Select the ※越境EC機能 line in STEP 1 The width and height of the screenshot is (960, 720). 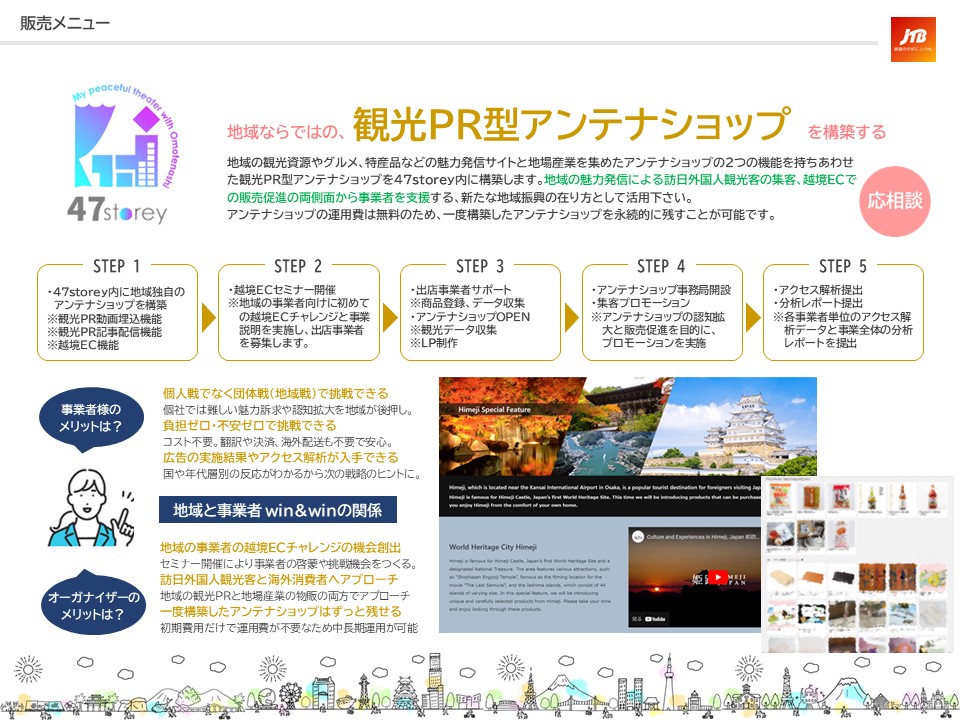tap(83, 345)
